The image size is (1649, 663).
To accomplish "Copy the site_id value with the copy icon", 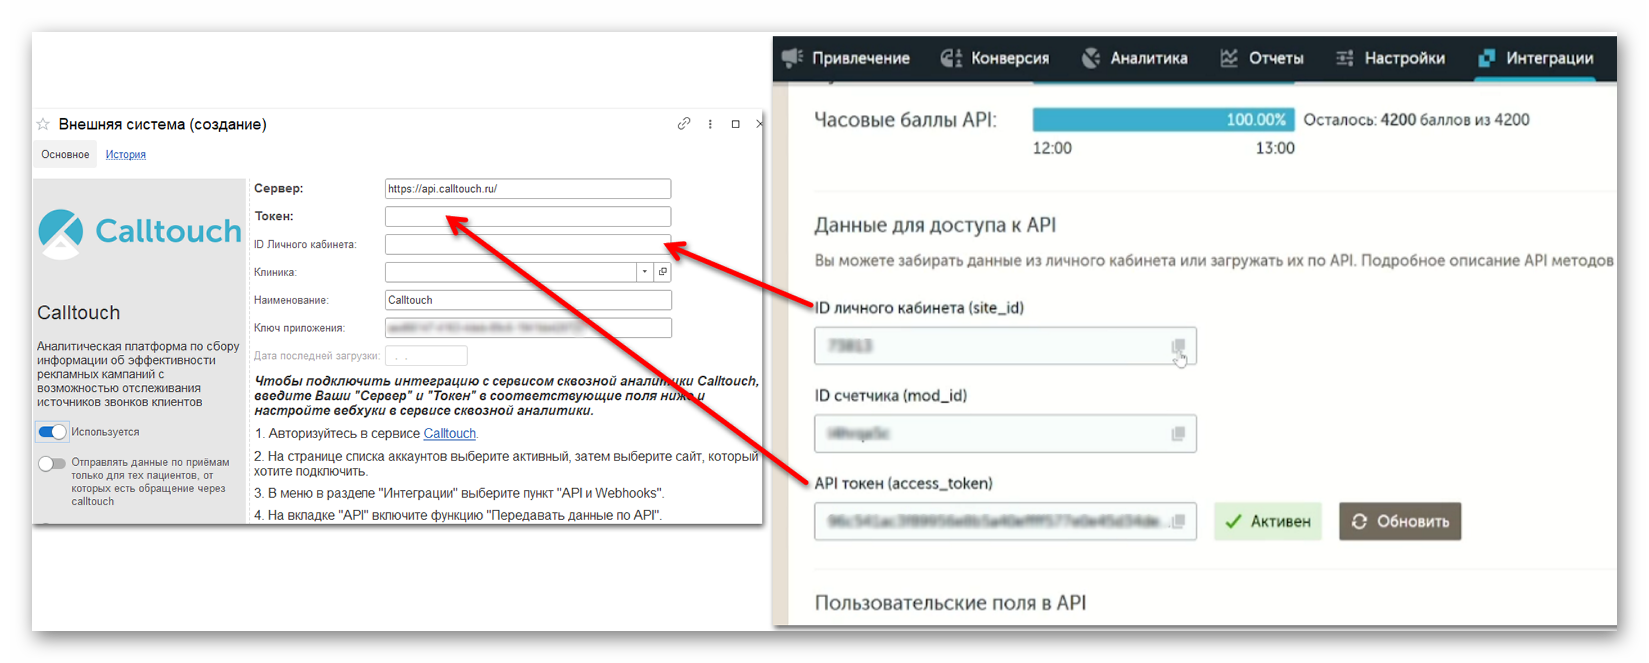I will tap(1178, 347).
